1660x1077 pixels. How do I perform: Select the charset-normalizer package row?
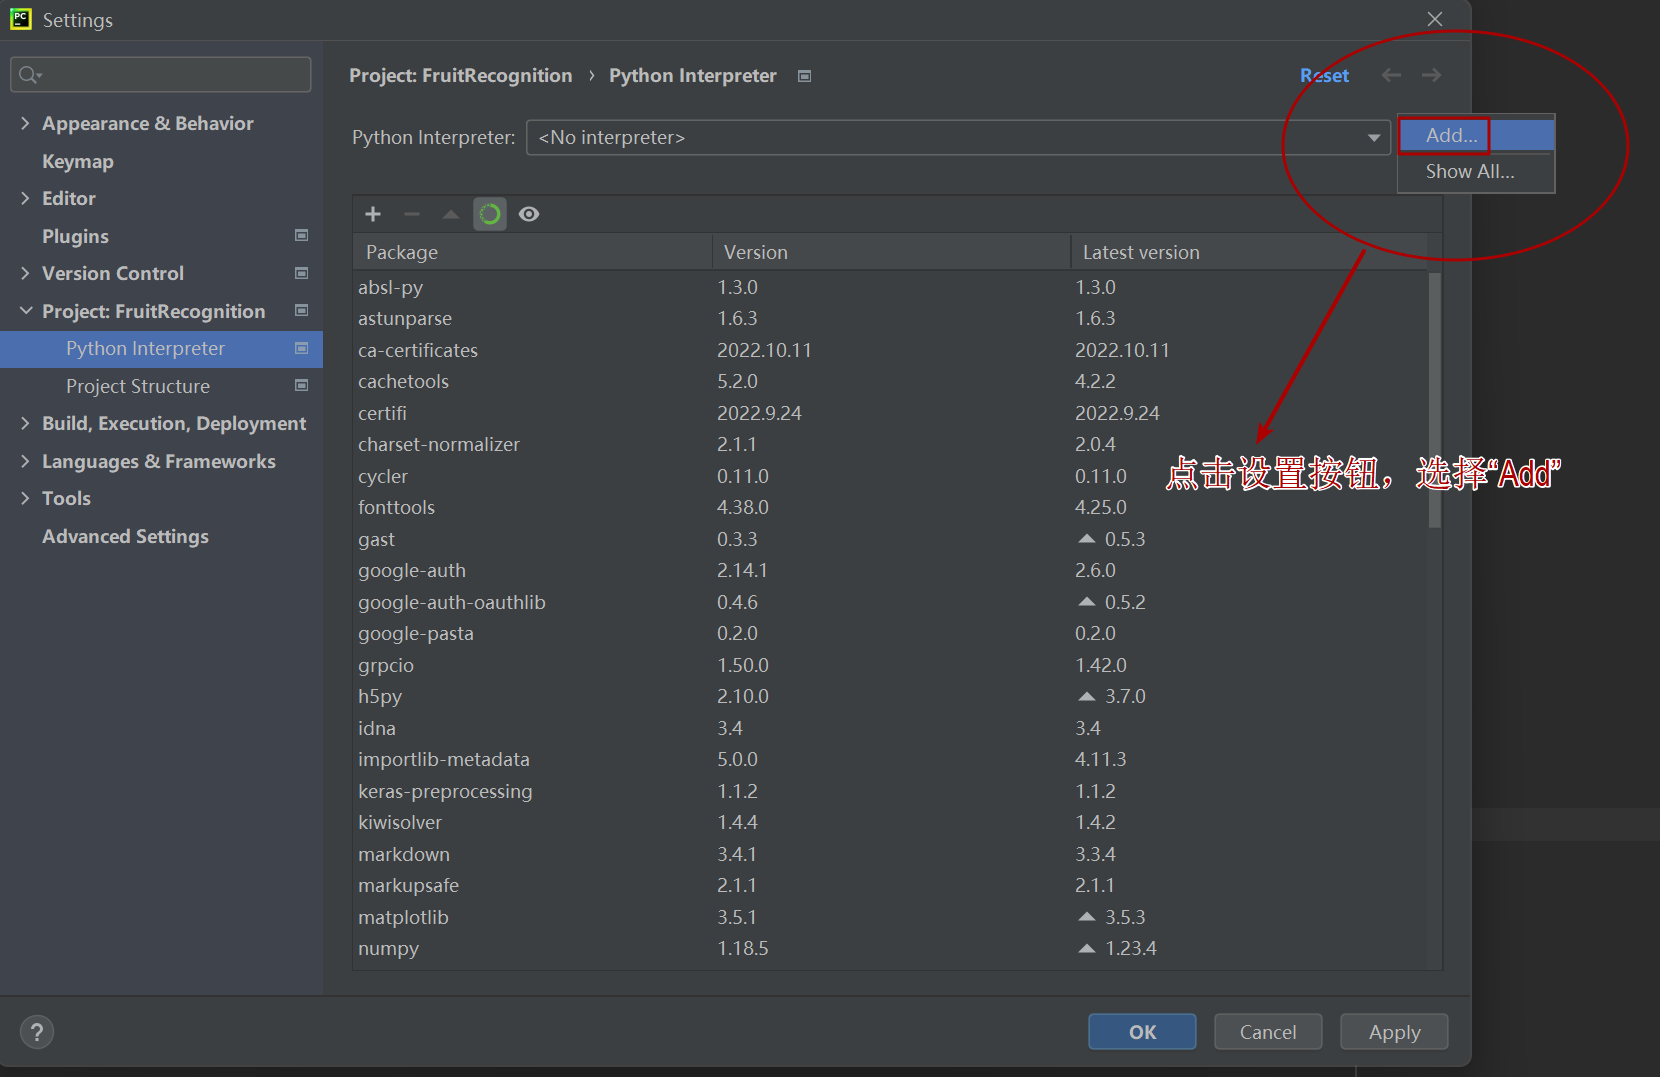(890, 444)
